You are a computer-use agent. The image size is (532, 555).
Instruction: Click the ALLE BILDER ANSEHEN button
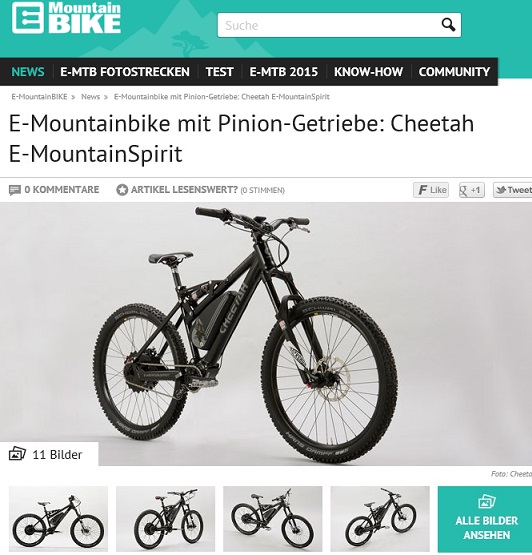tap(485, 519)
